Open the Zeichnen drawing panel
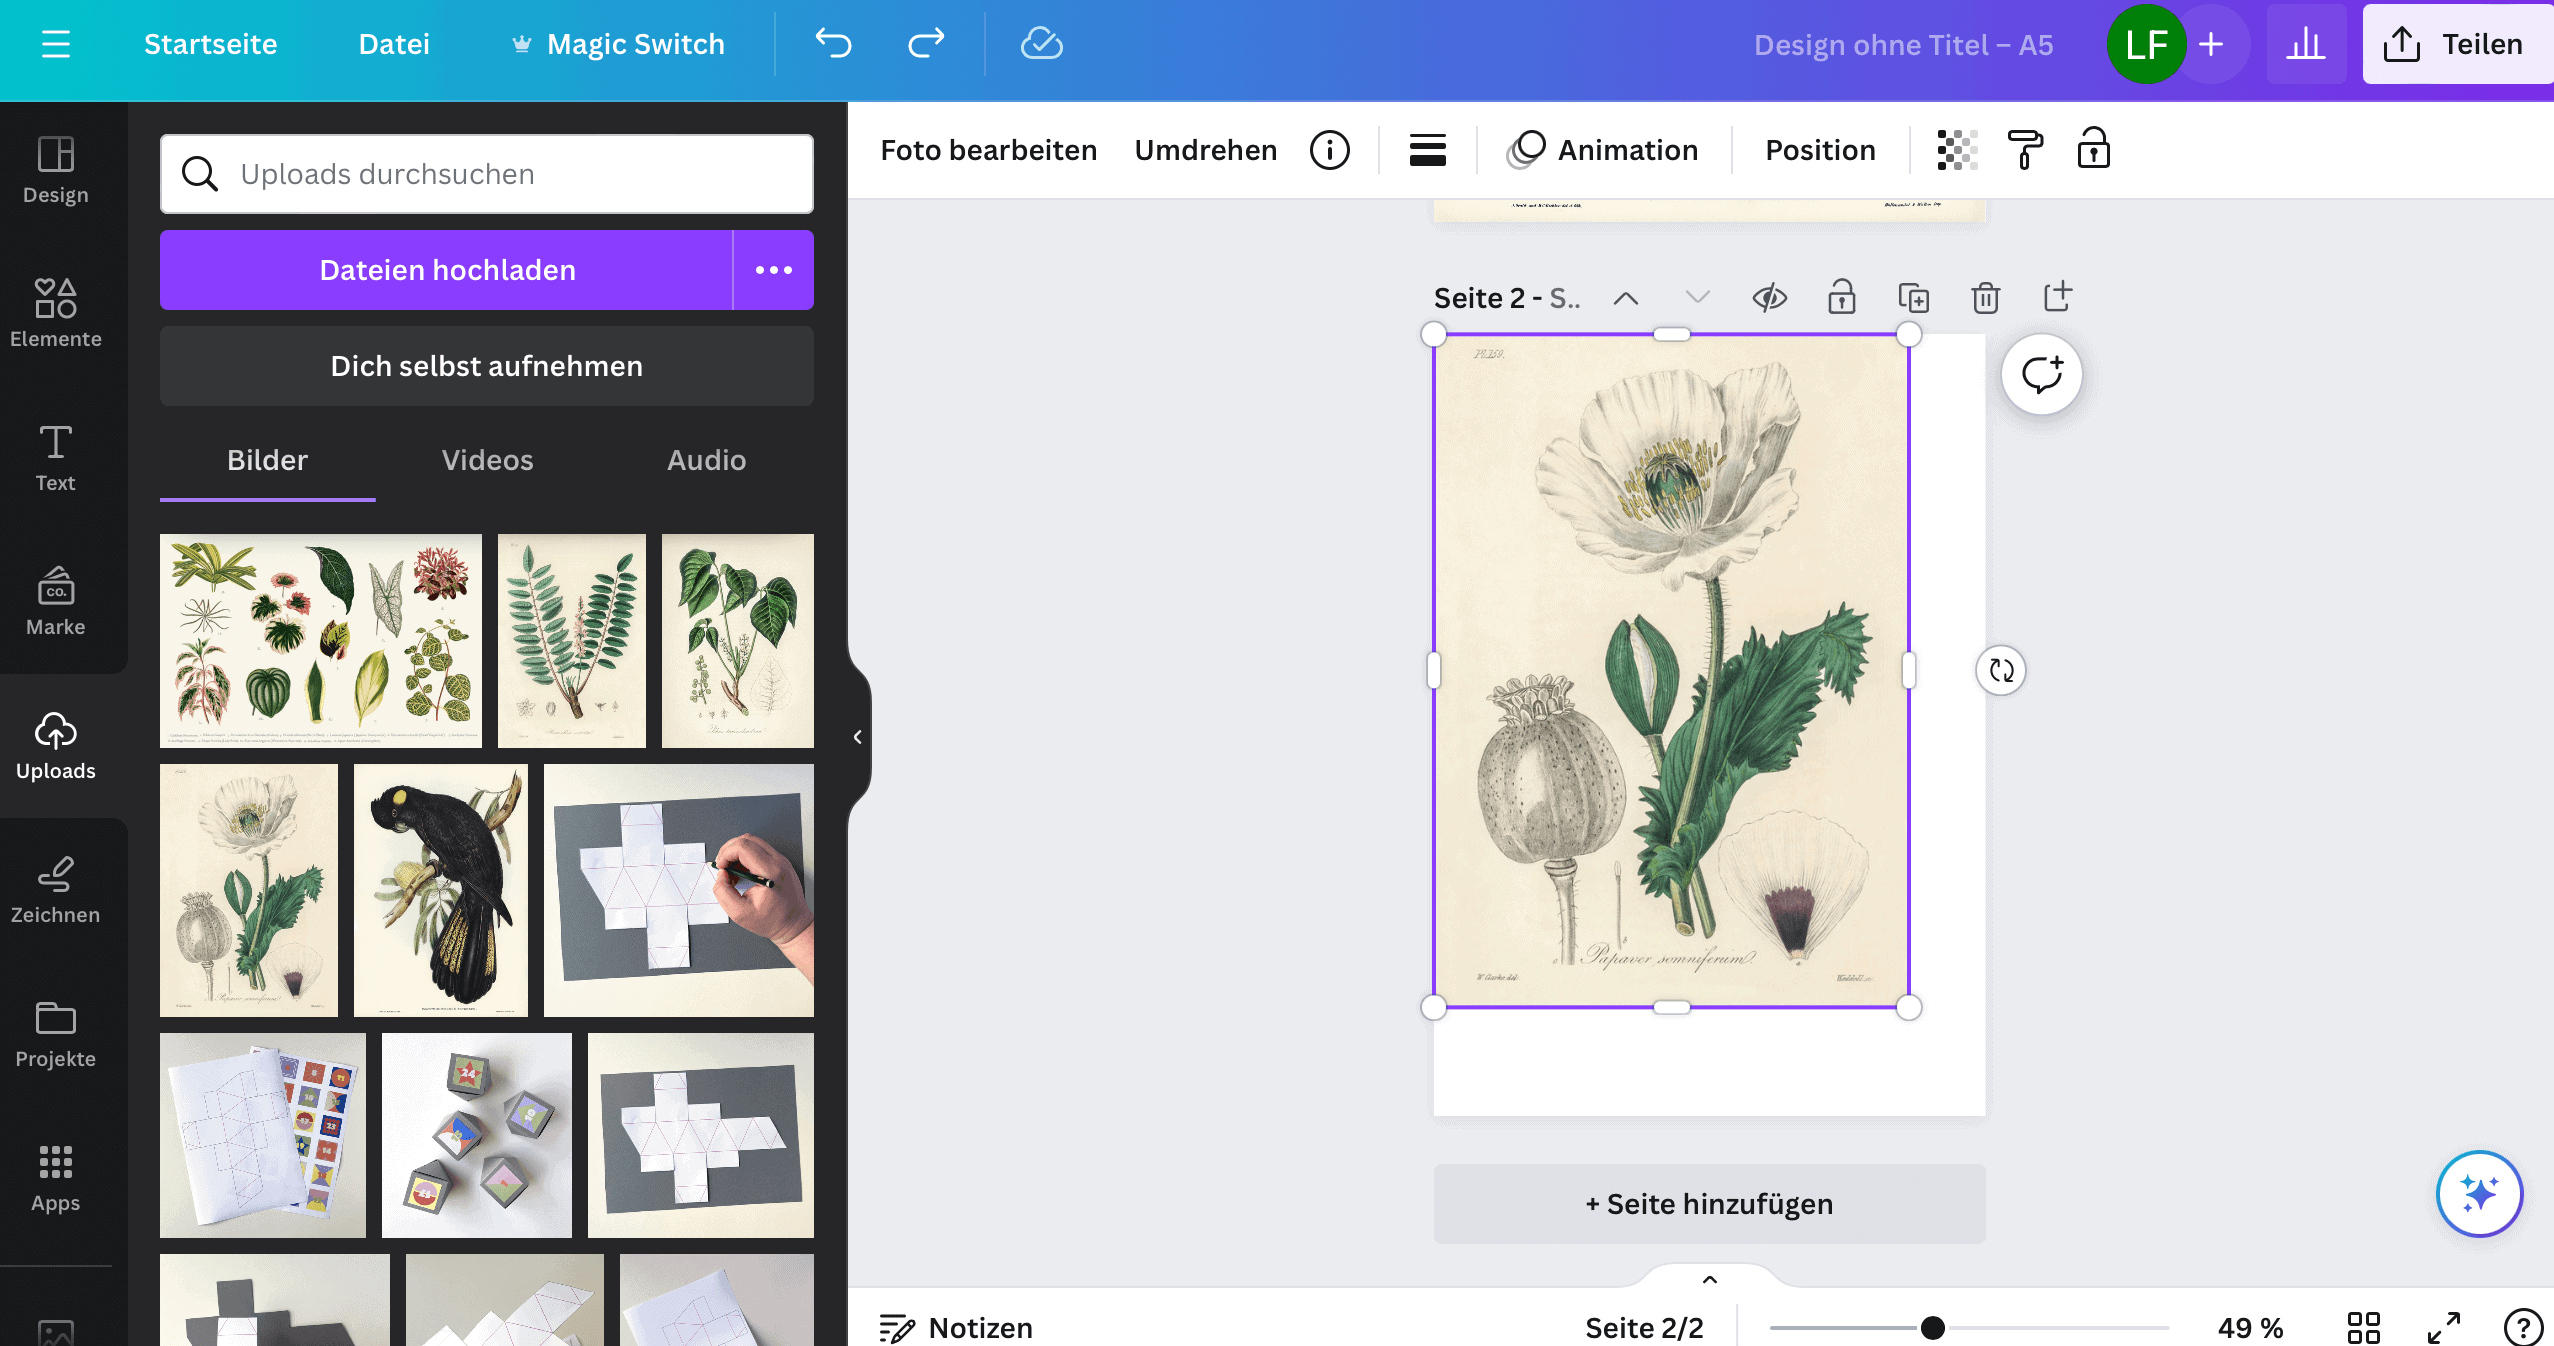 (x=56, y=890)
